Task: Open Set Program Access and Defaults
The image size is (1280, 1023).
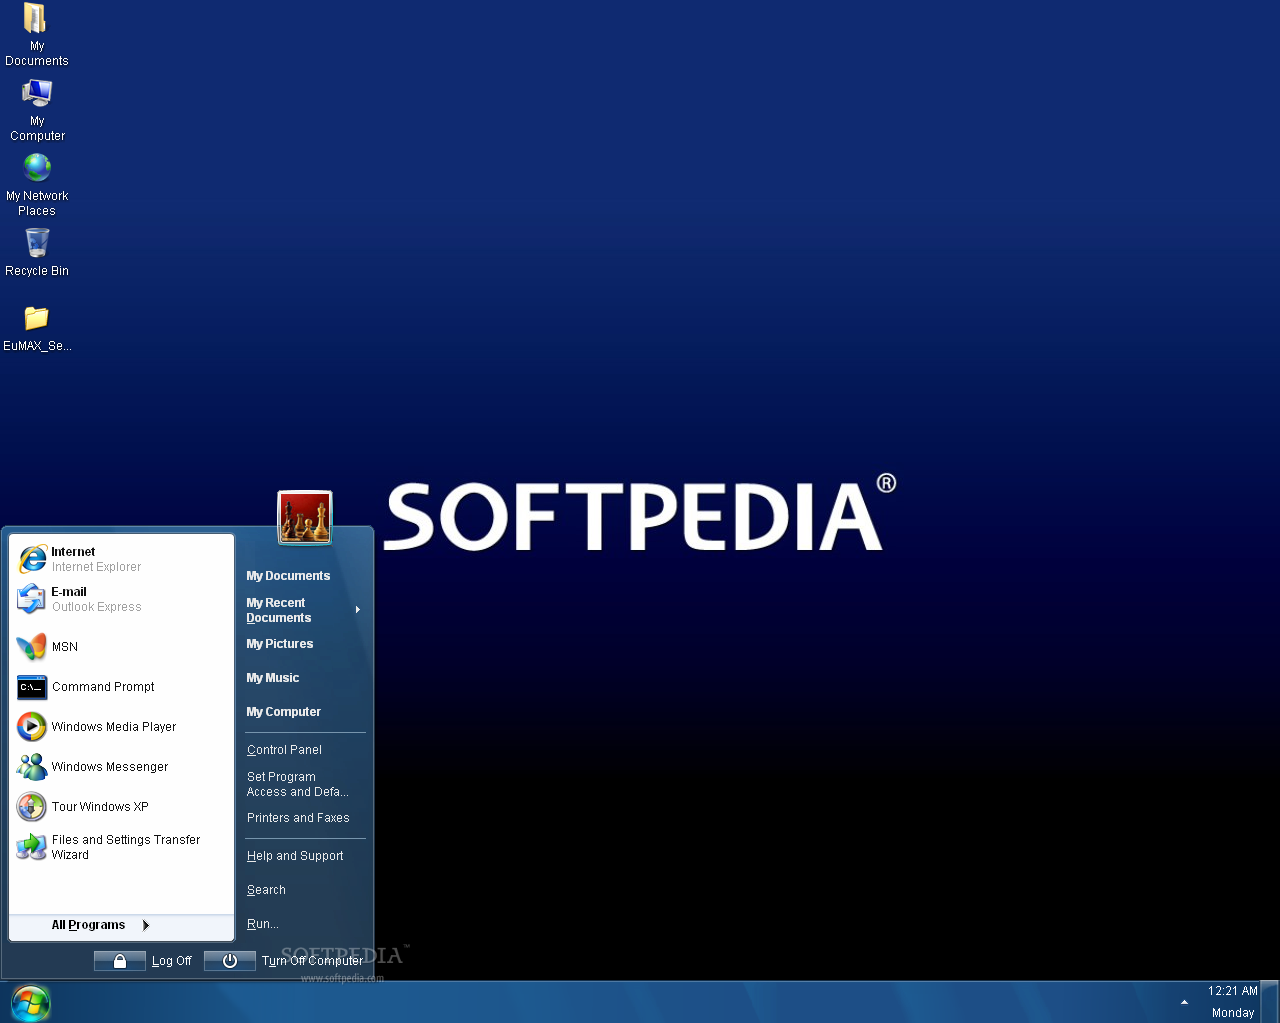Action: (298, 784)
